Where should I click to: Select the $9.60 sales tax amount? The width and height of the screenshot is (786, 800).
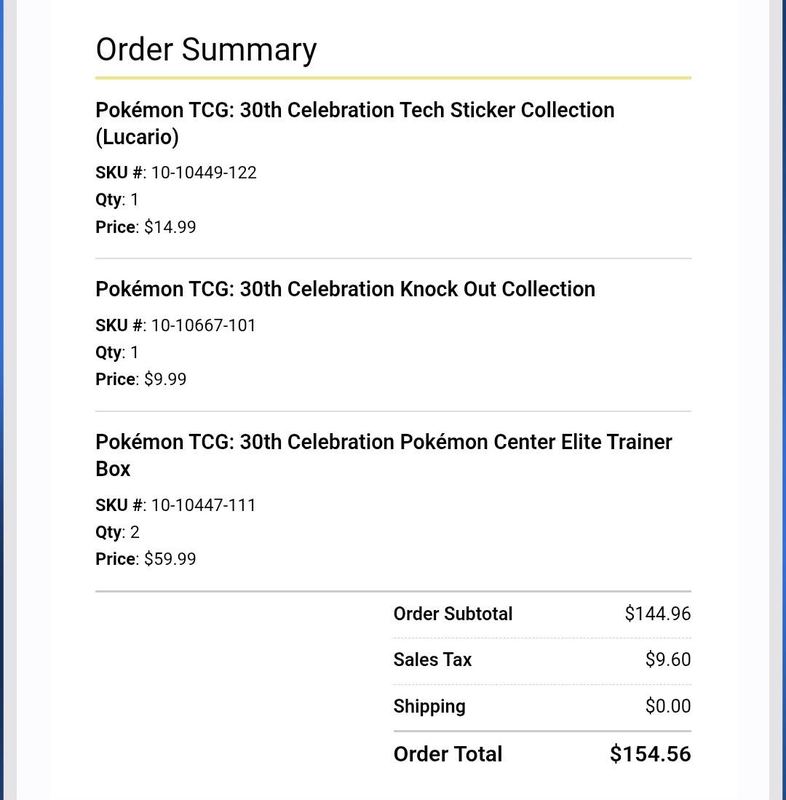coord(668,660)
